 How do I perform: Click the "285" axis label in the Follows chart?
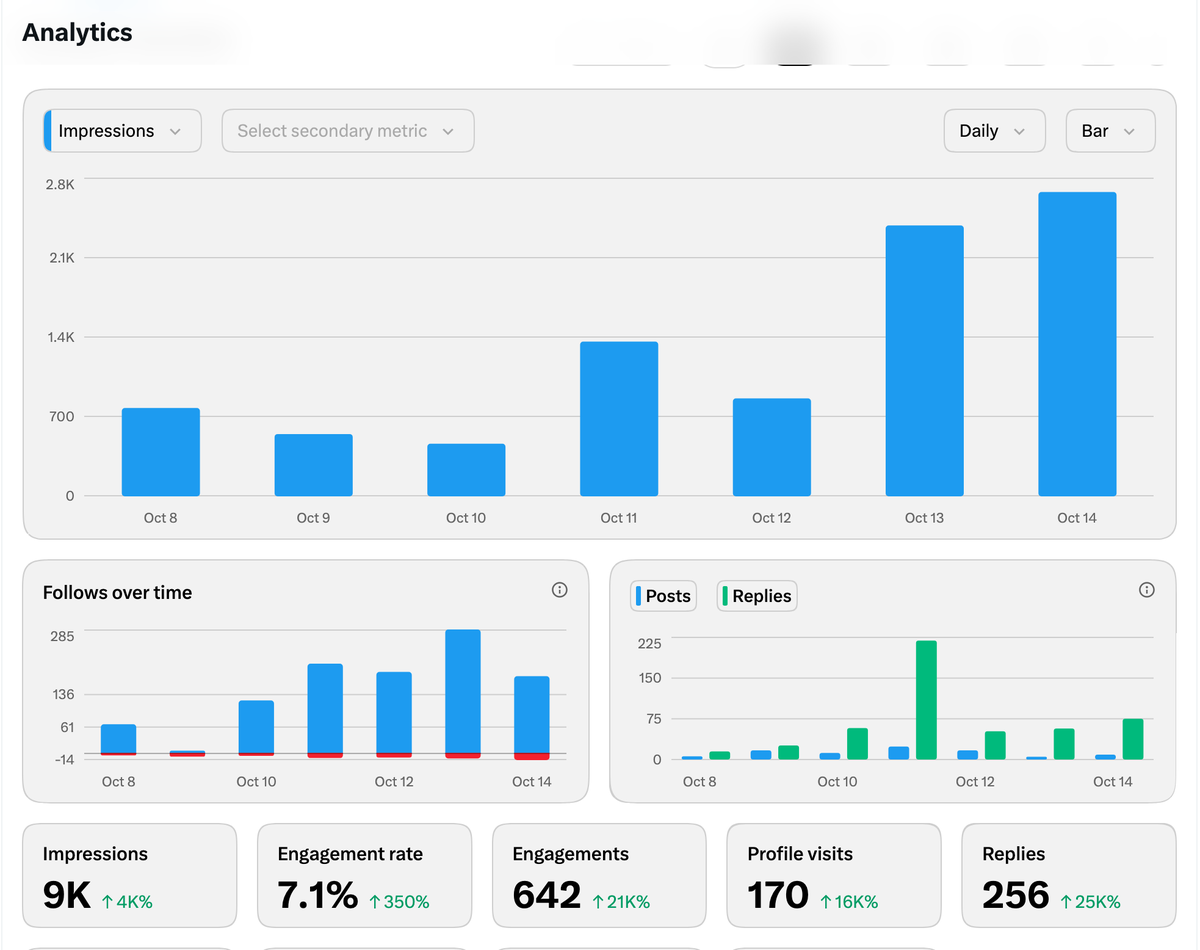pyautogui.click(x=62, y=636)
